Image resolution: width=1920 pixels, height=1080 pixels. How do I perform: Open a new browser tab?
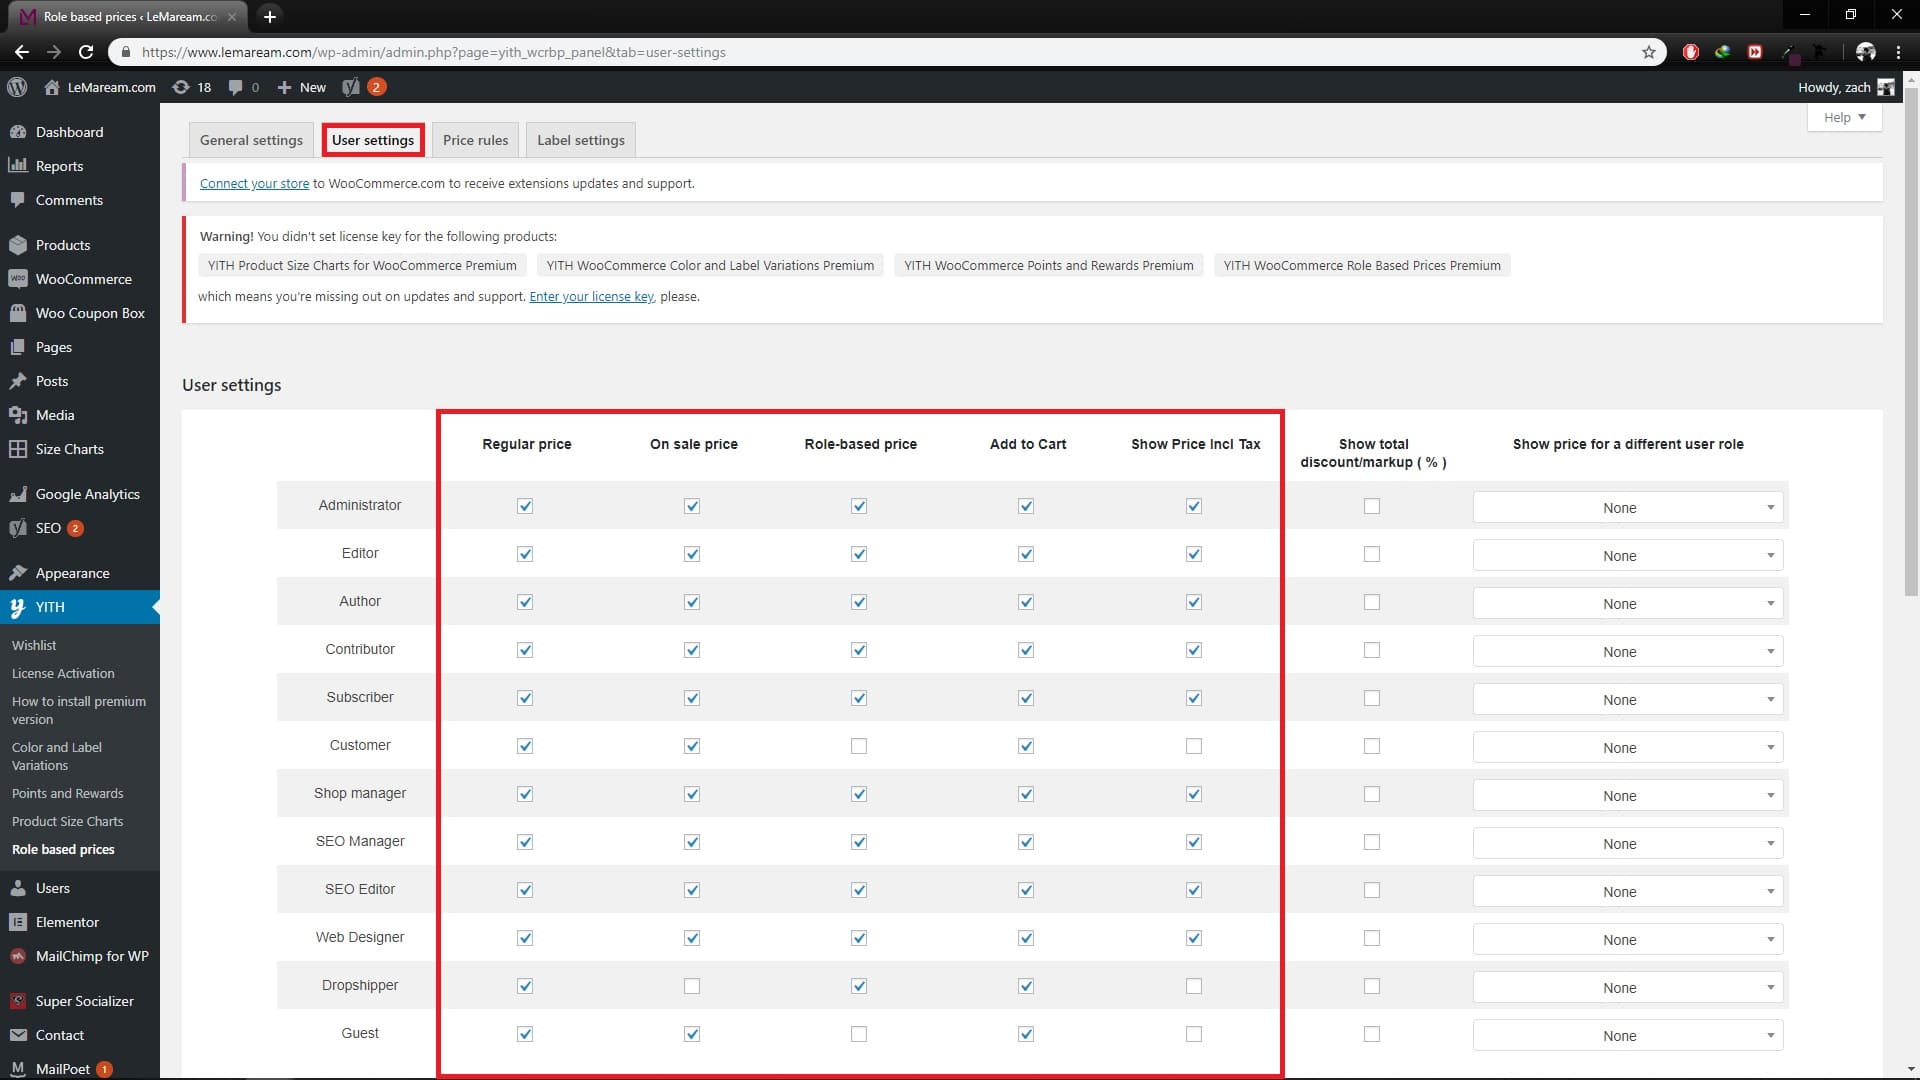point(269,16)
